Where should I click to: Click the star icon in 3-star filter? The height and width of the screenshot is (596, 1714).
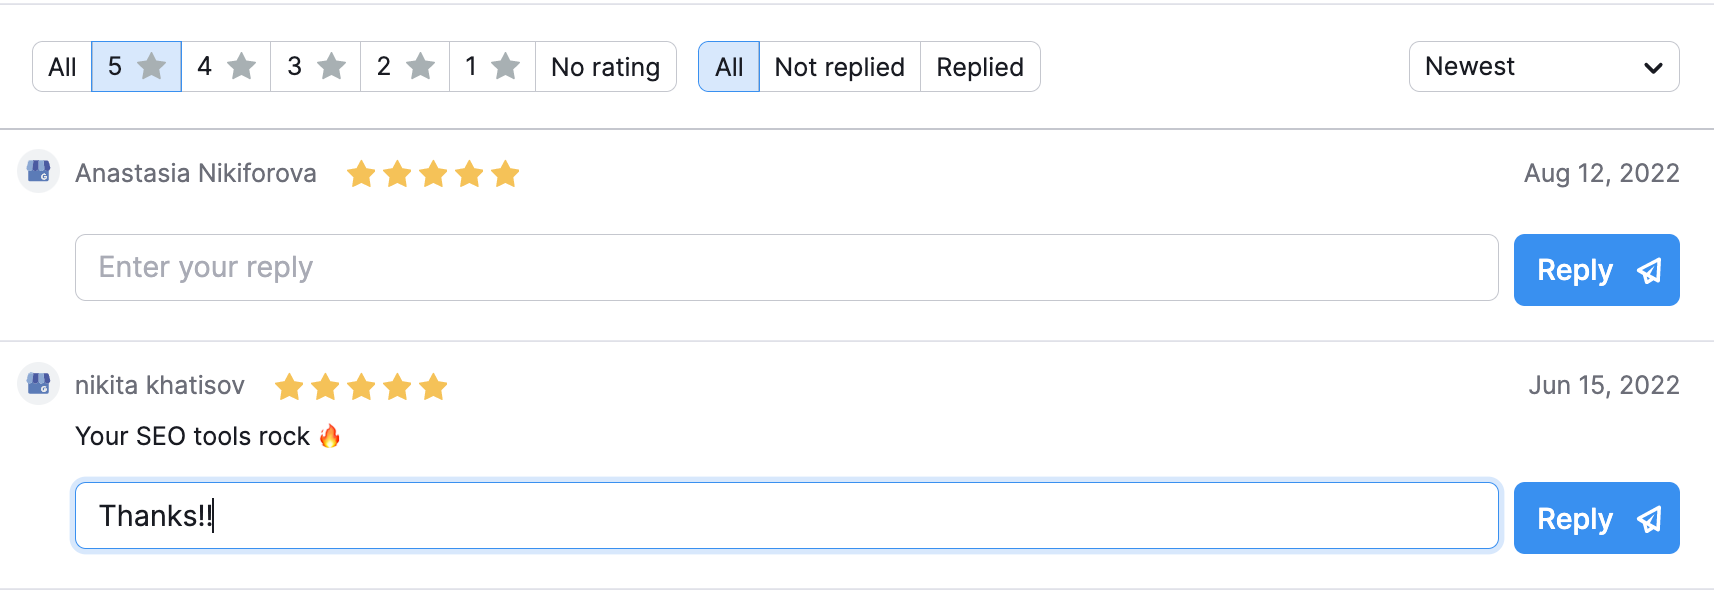pyautogui.click(x=332, y=67)
